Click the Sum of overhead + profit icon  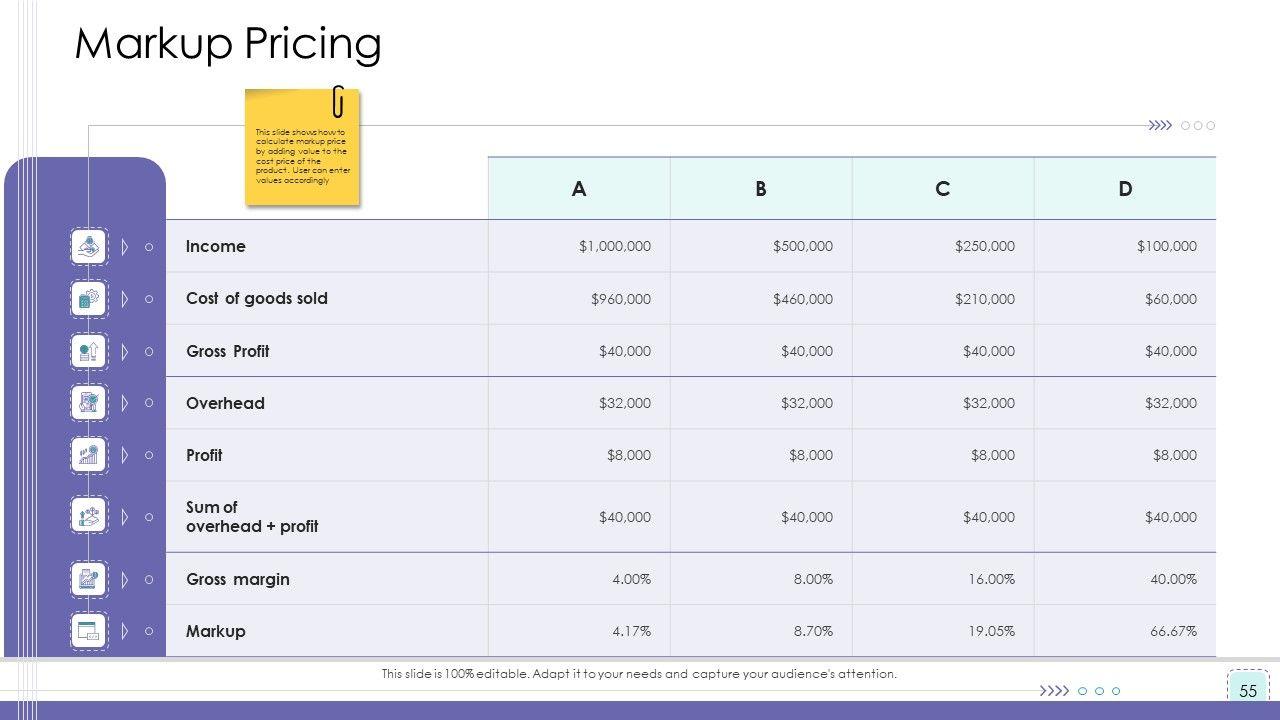pos(89,516)
